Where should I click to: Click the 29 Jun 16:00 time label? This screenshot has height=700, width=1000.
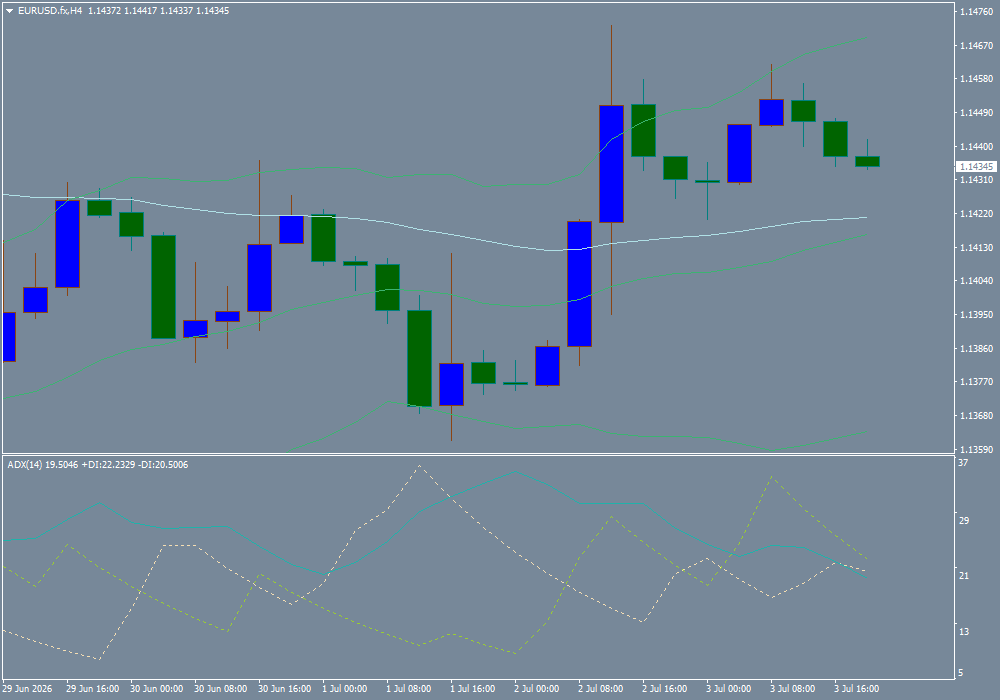point(92,689)
